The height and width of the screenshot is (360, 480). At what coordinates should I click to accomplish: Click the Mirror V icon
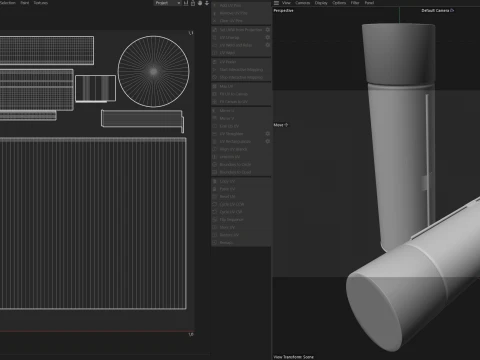coord(215,118)
